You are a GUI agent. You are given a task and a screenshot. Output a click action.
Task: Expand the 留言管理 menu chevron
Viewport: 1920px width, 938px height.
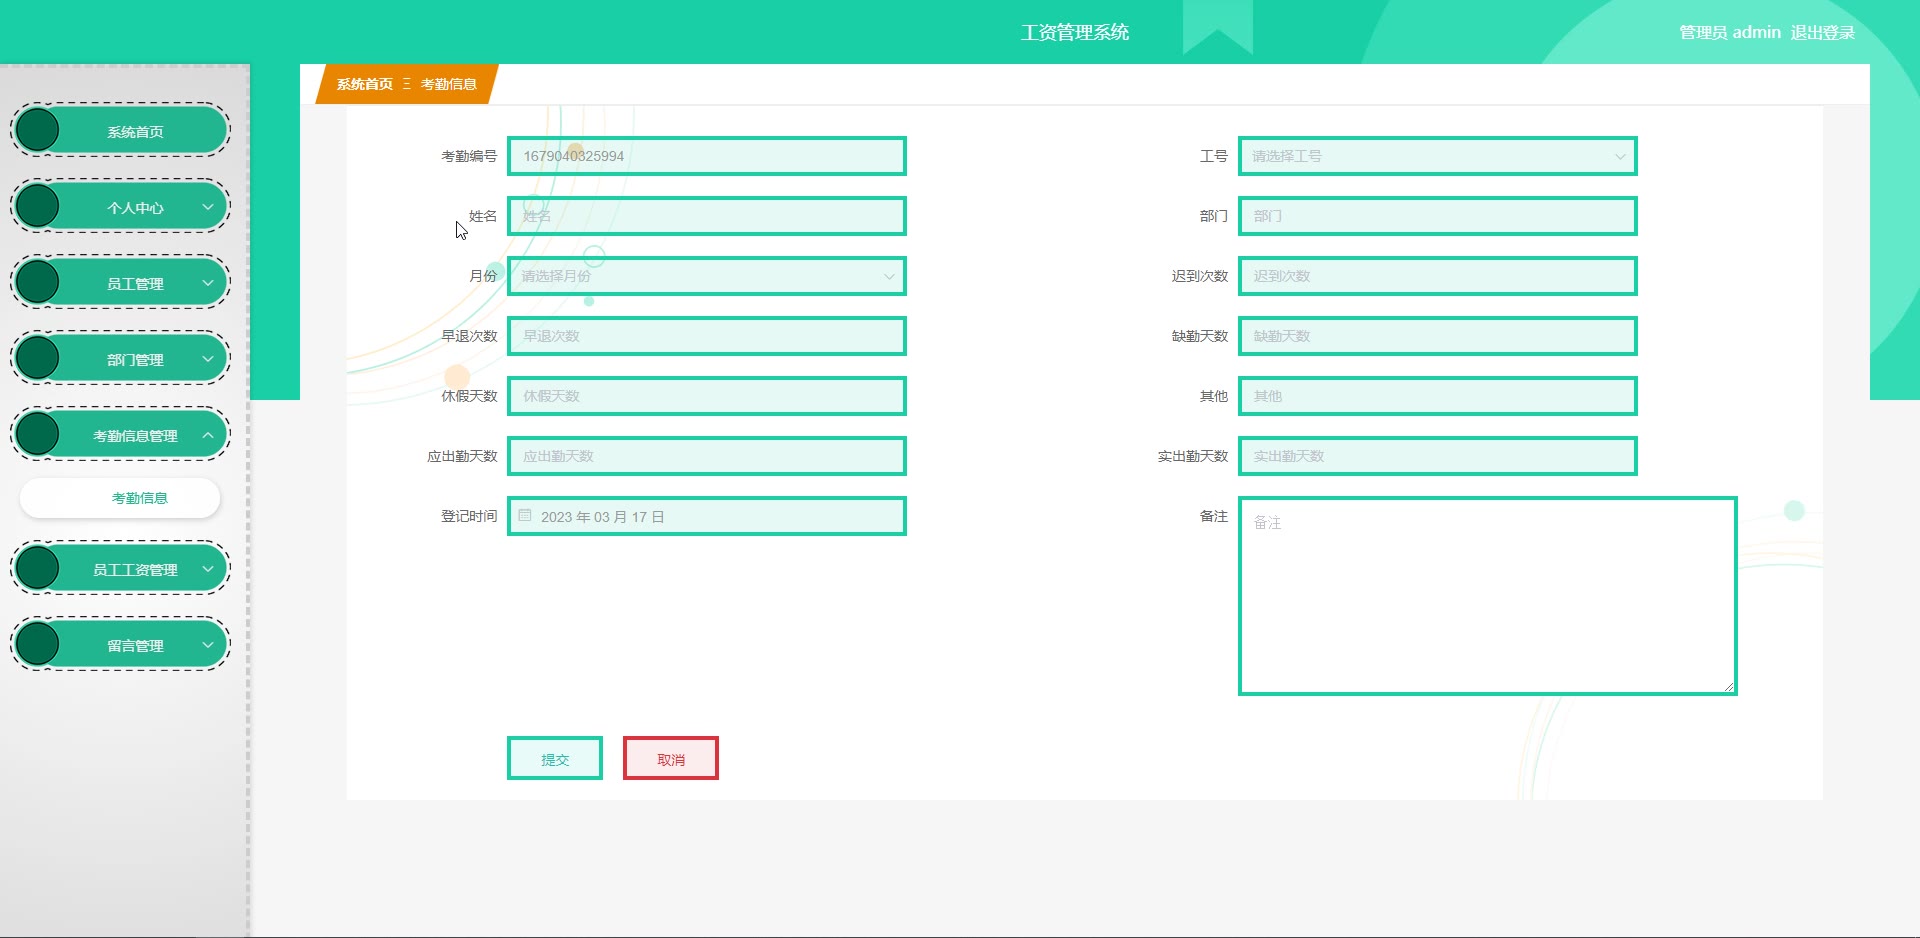(x=208, y=645)
